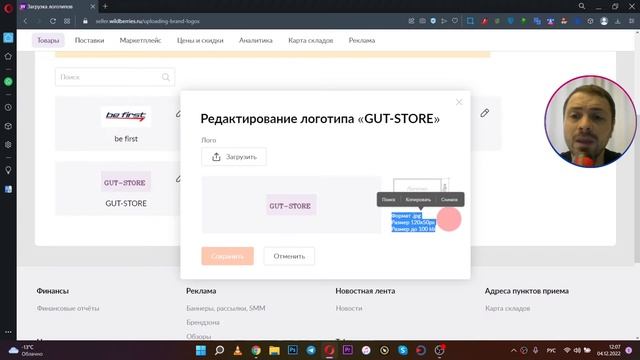
Task: Open Premiere Pro from the taskbar
Action: click(x=348, y=350)
